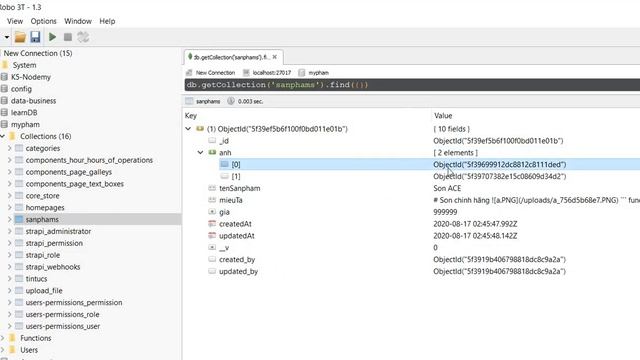640x360 pixels.
Task: Run the query with green play button
Action: tap(52, 37)
